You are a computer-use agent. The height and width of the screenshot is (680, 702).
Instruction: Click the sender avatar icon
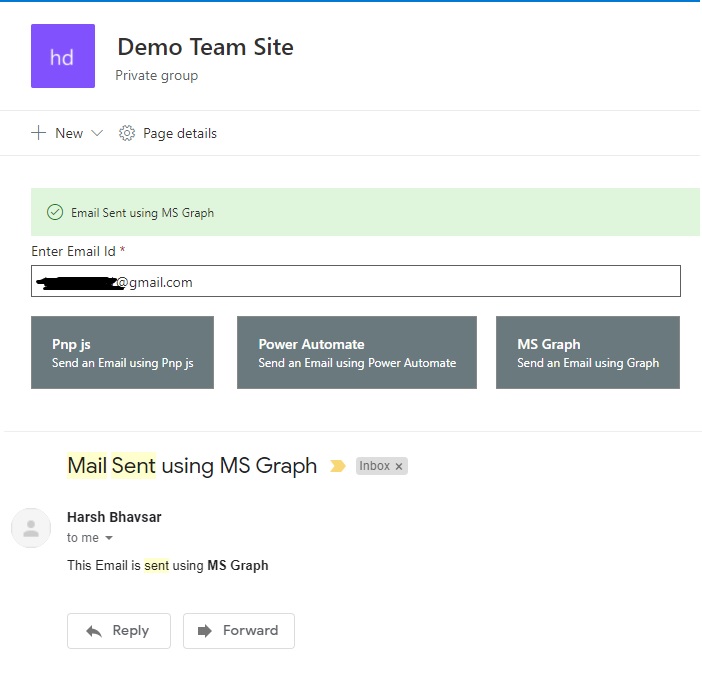click(31, 528)
